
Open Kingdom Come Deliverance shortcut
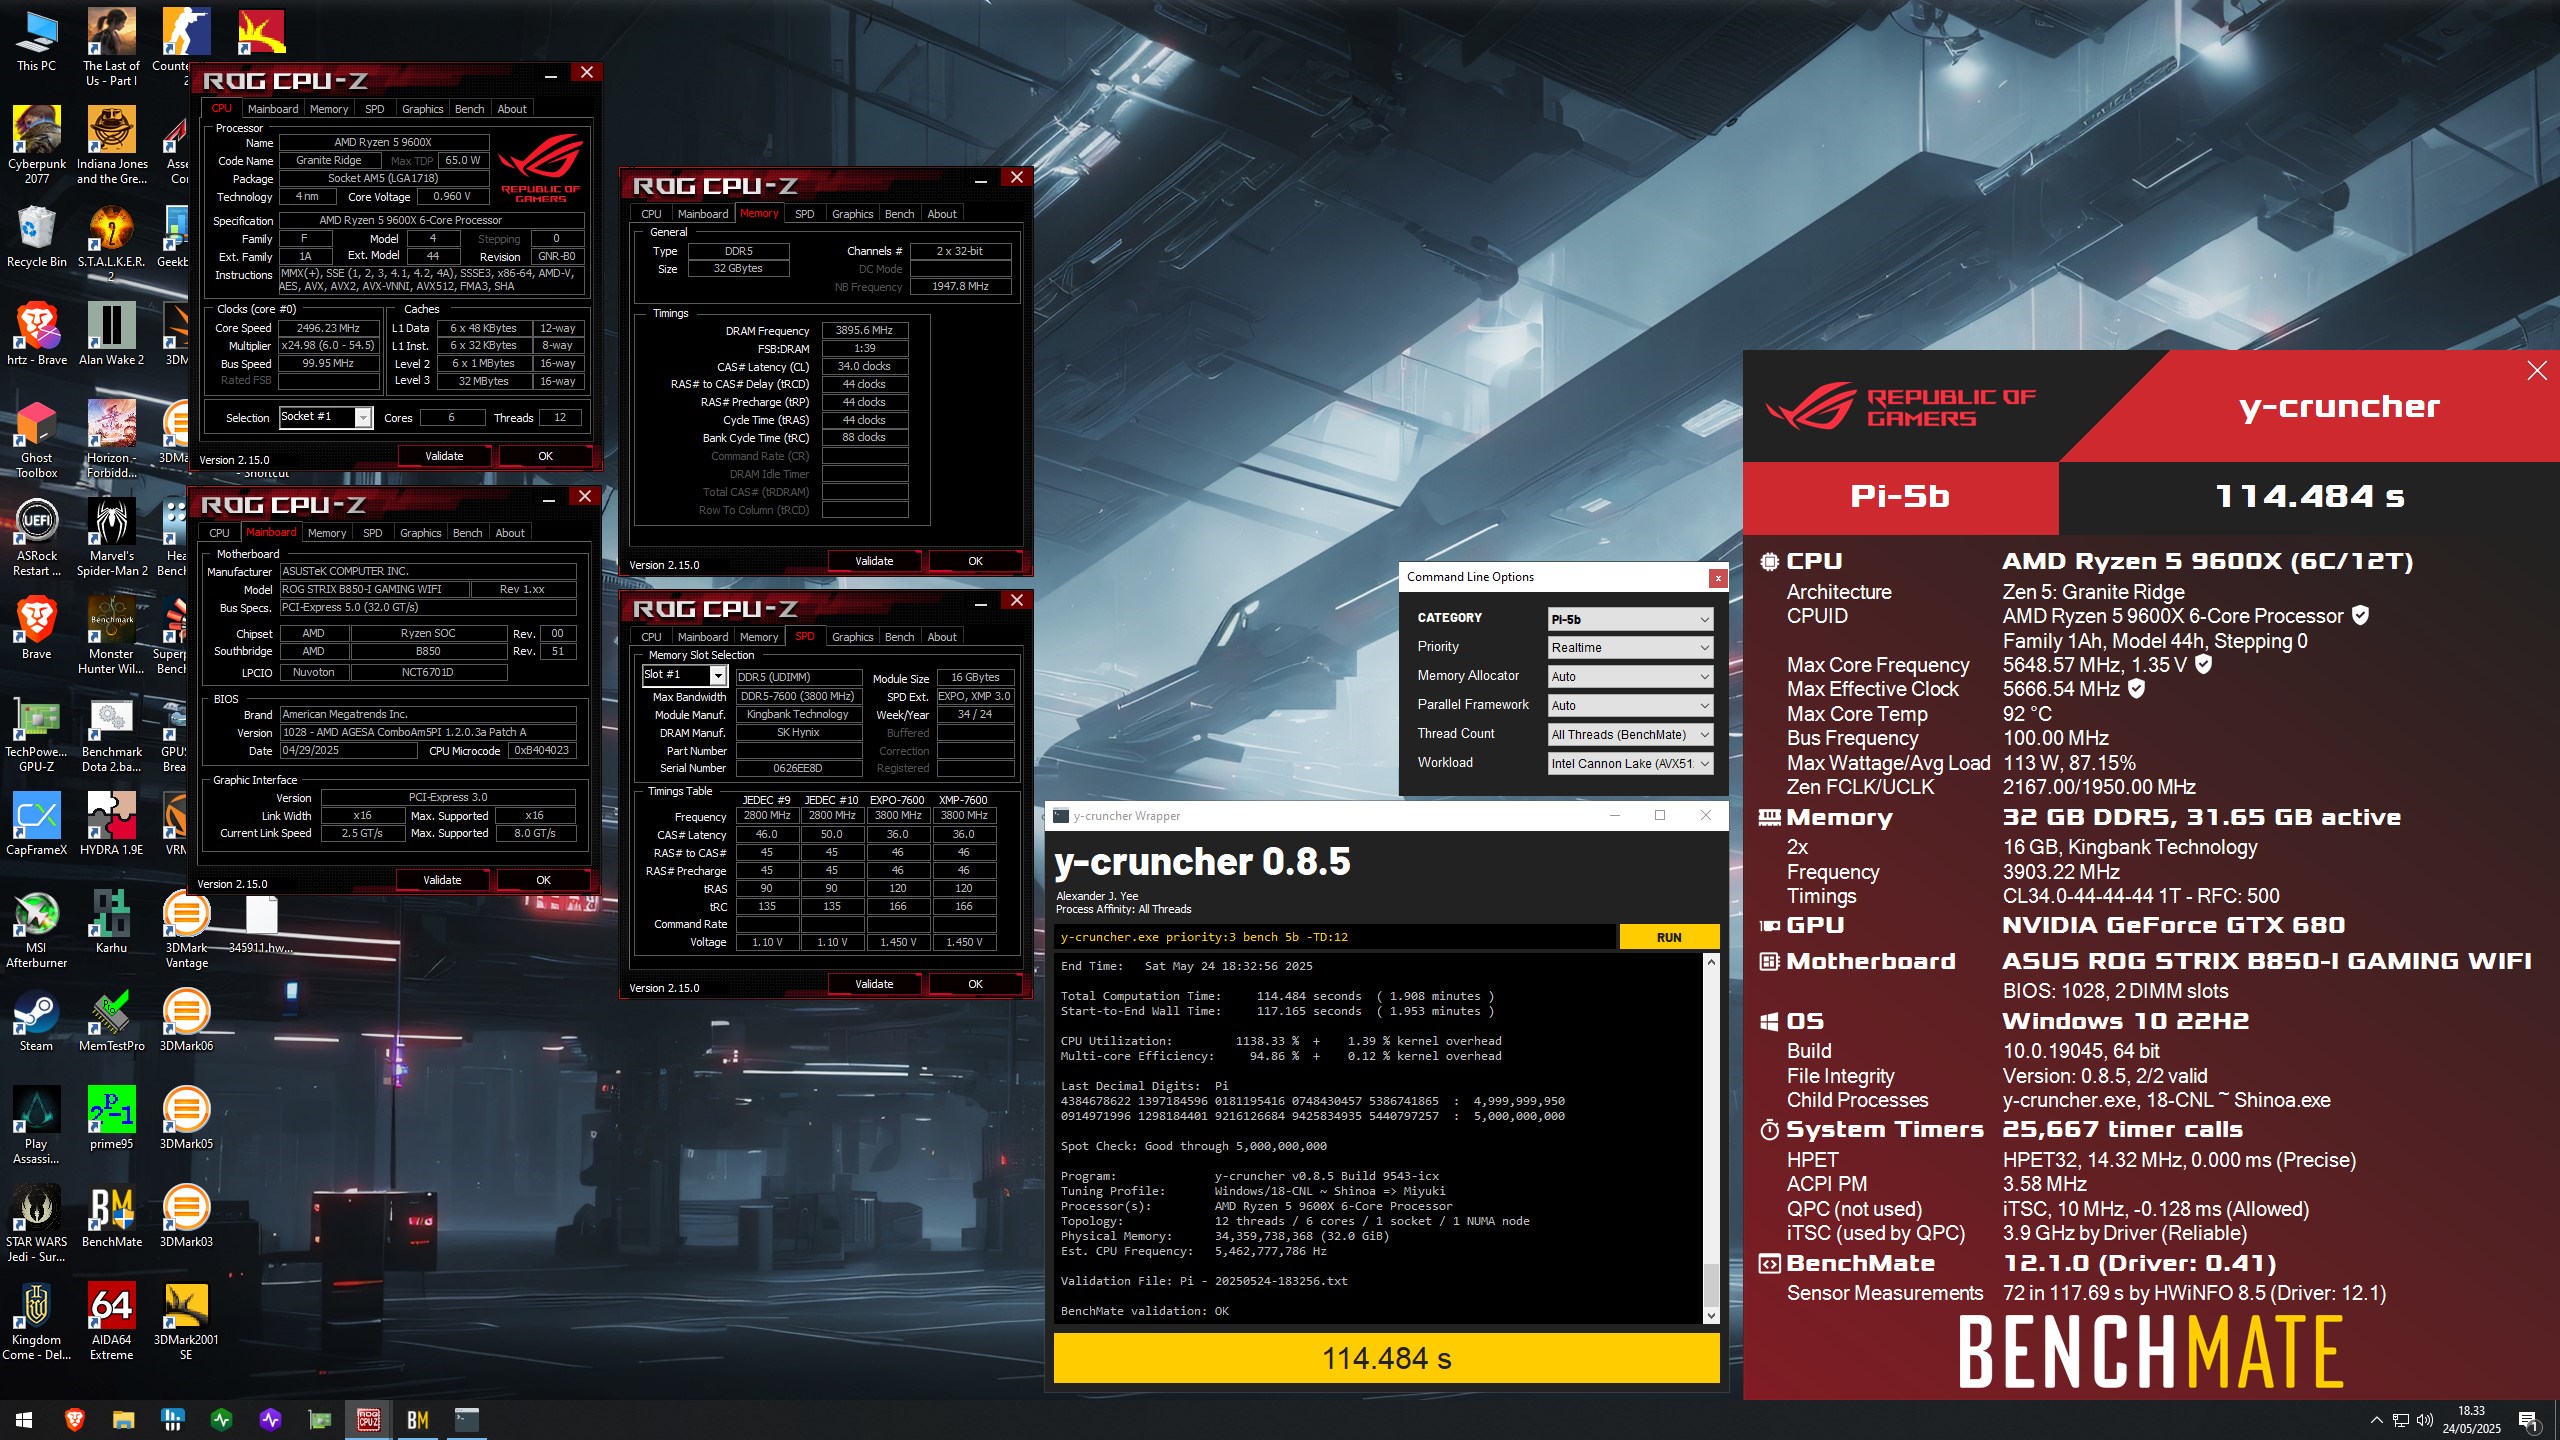click(x=36, y=1322)
